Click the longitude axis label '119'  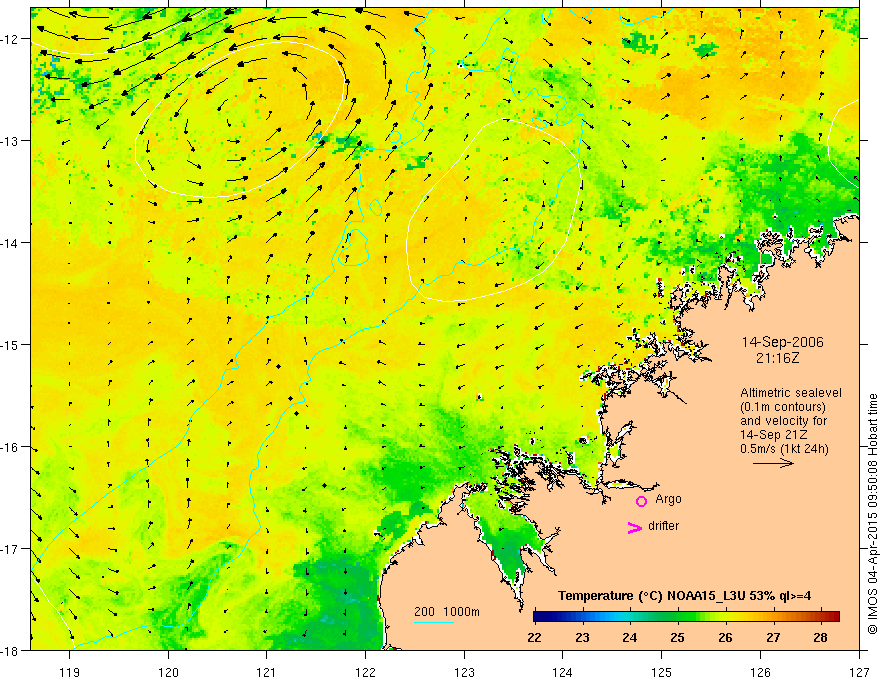70,672
